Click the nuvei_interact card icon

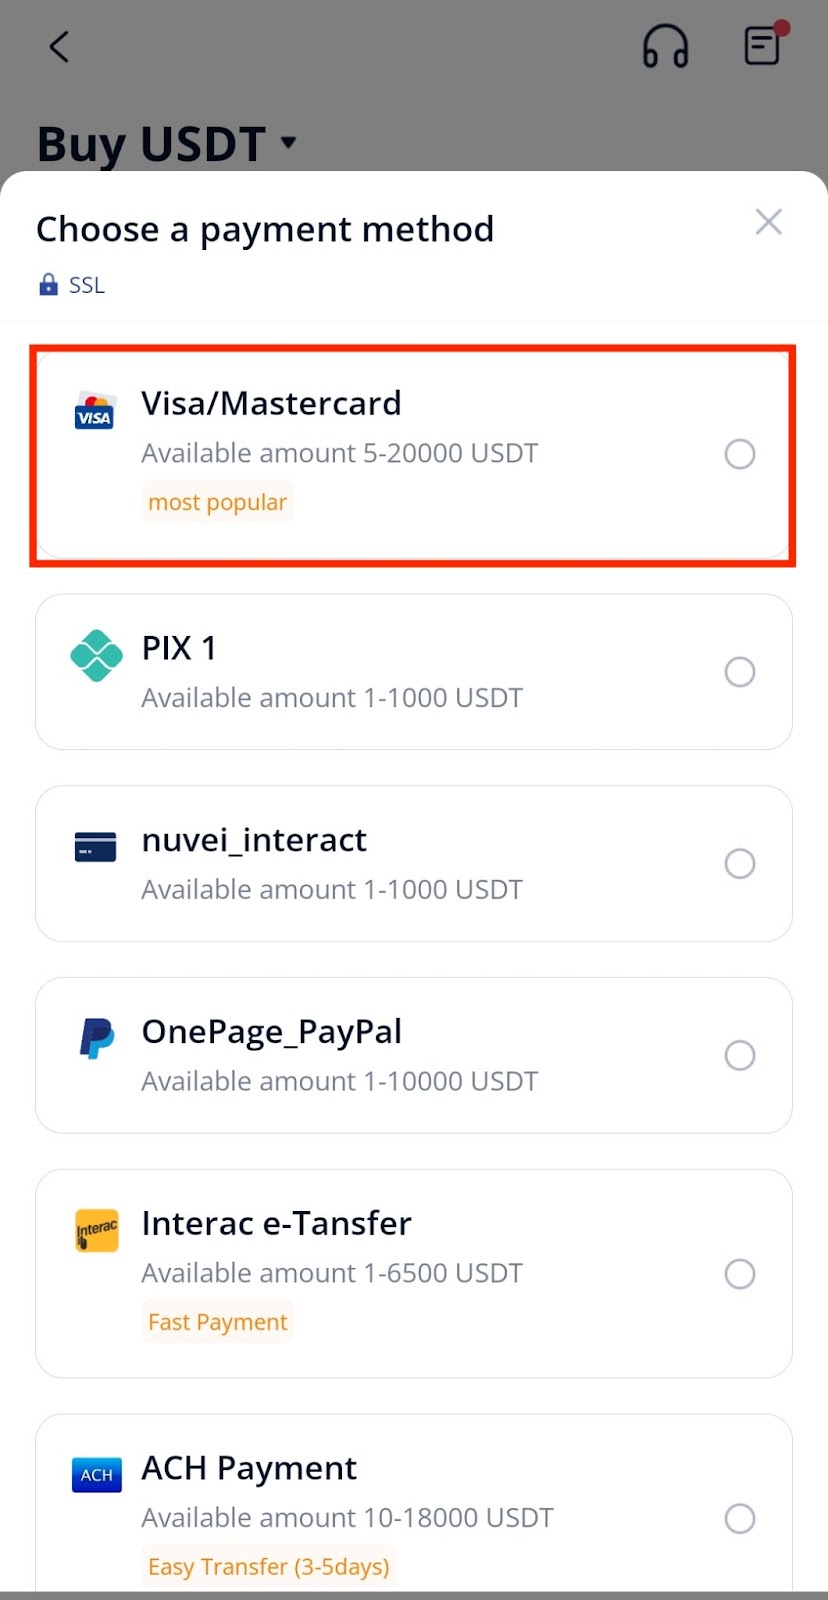click(x=96, y=847)
